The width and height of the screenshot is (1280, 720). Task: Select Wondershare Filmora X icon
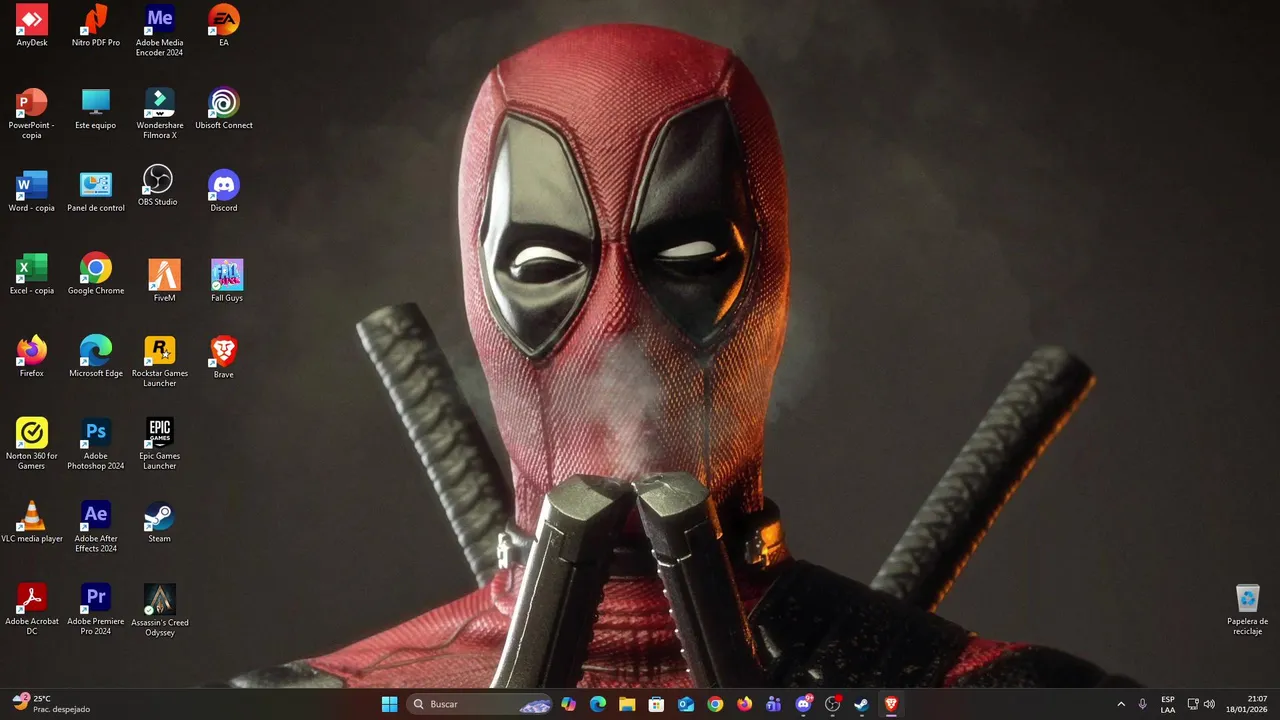pyautogui.click(x=160, y=114)
